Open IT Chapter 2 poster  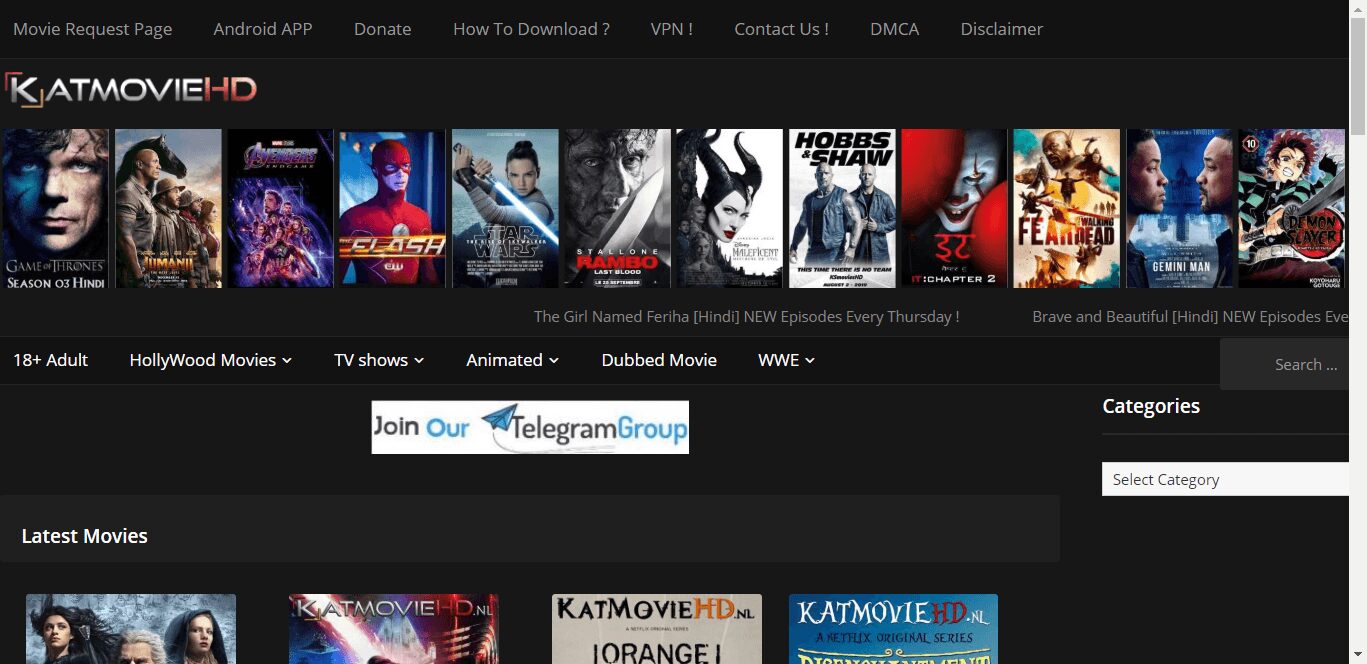pos(954,209)
